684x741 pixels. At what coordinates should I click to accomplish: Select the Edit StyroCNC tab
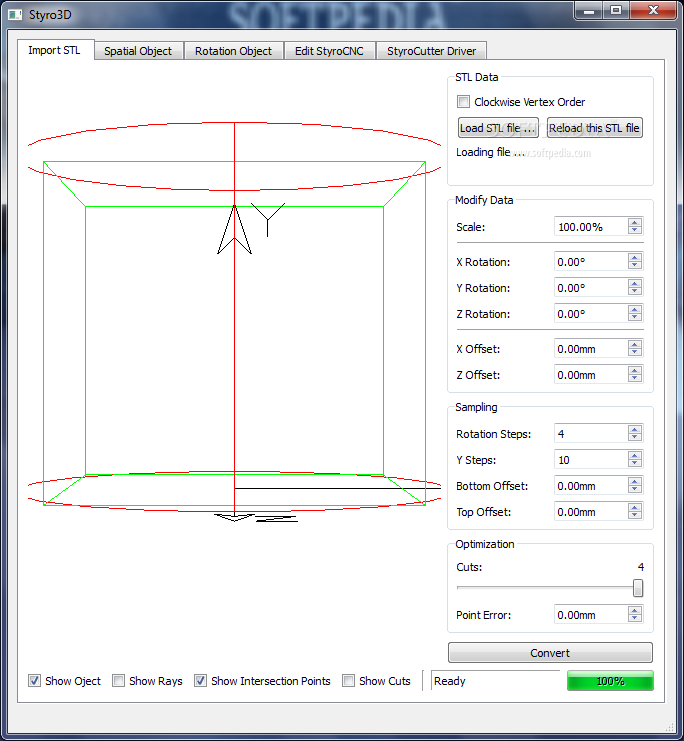[329, 51]
